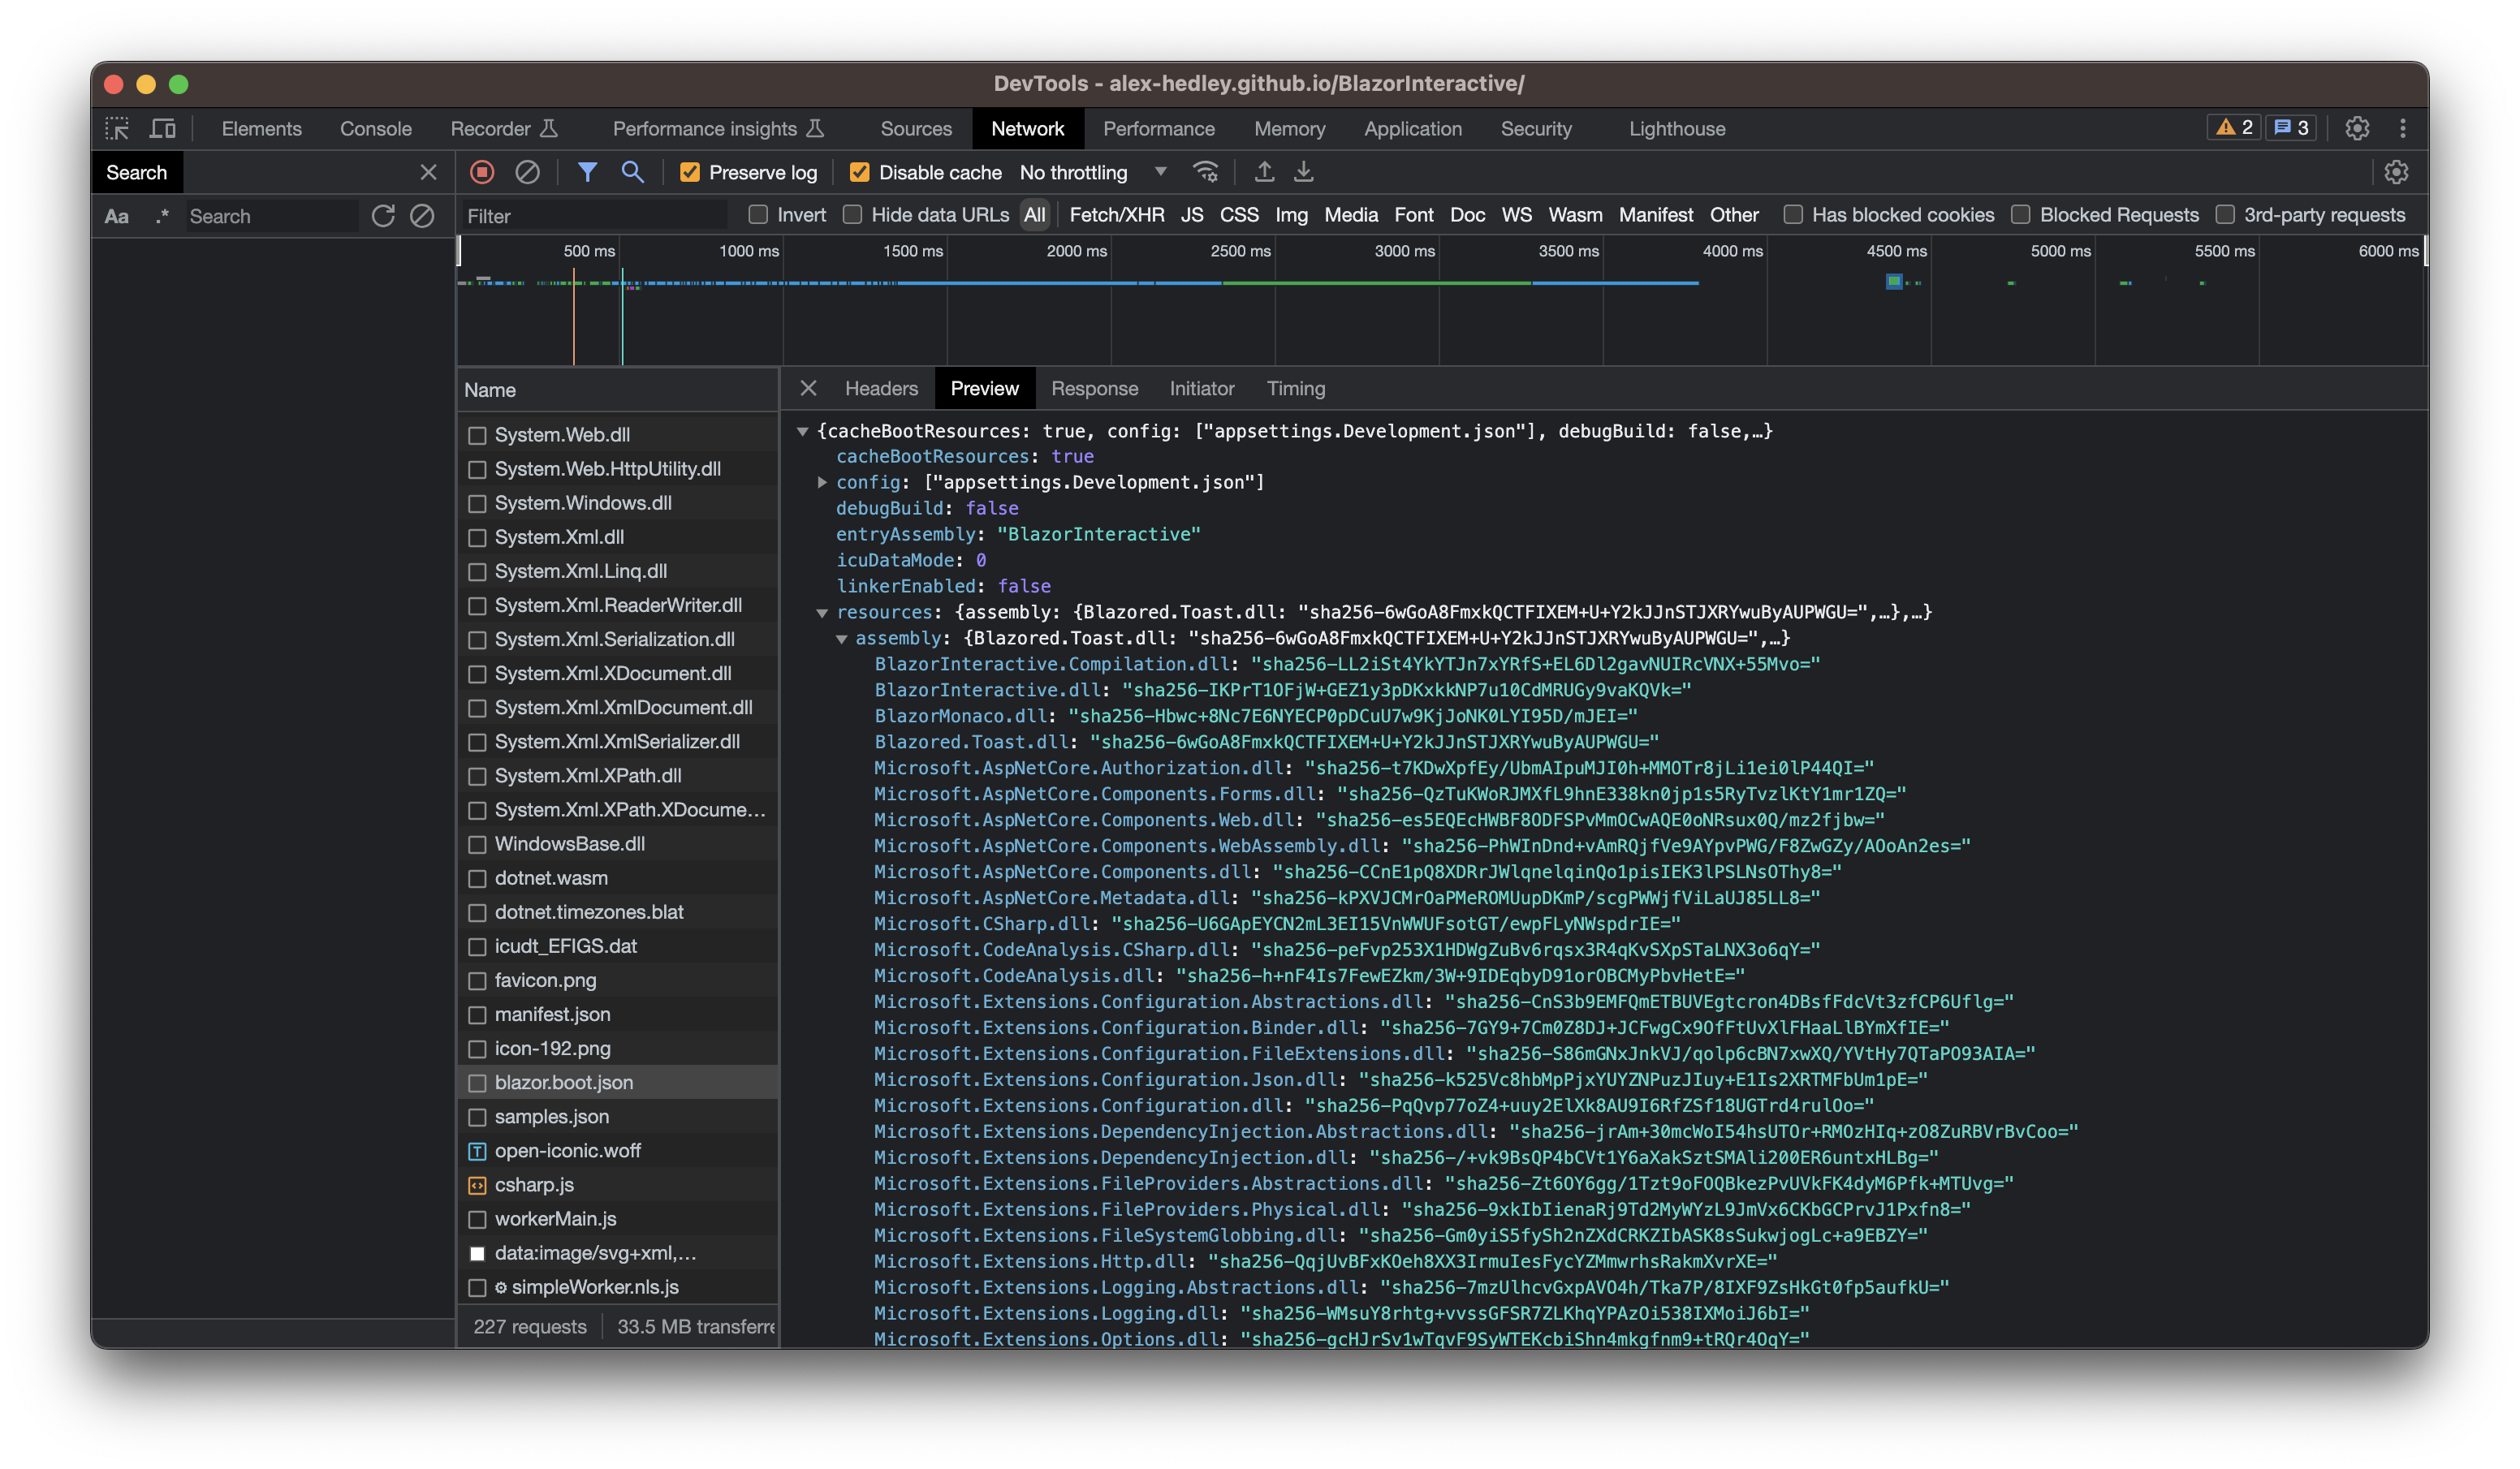Select the samples.json request row
The height and width of the screenshot is (1469, 2520).
coord(618,1117)
